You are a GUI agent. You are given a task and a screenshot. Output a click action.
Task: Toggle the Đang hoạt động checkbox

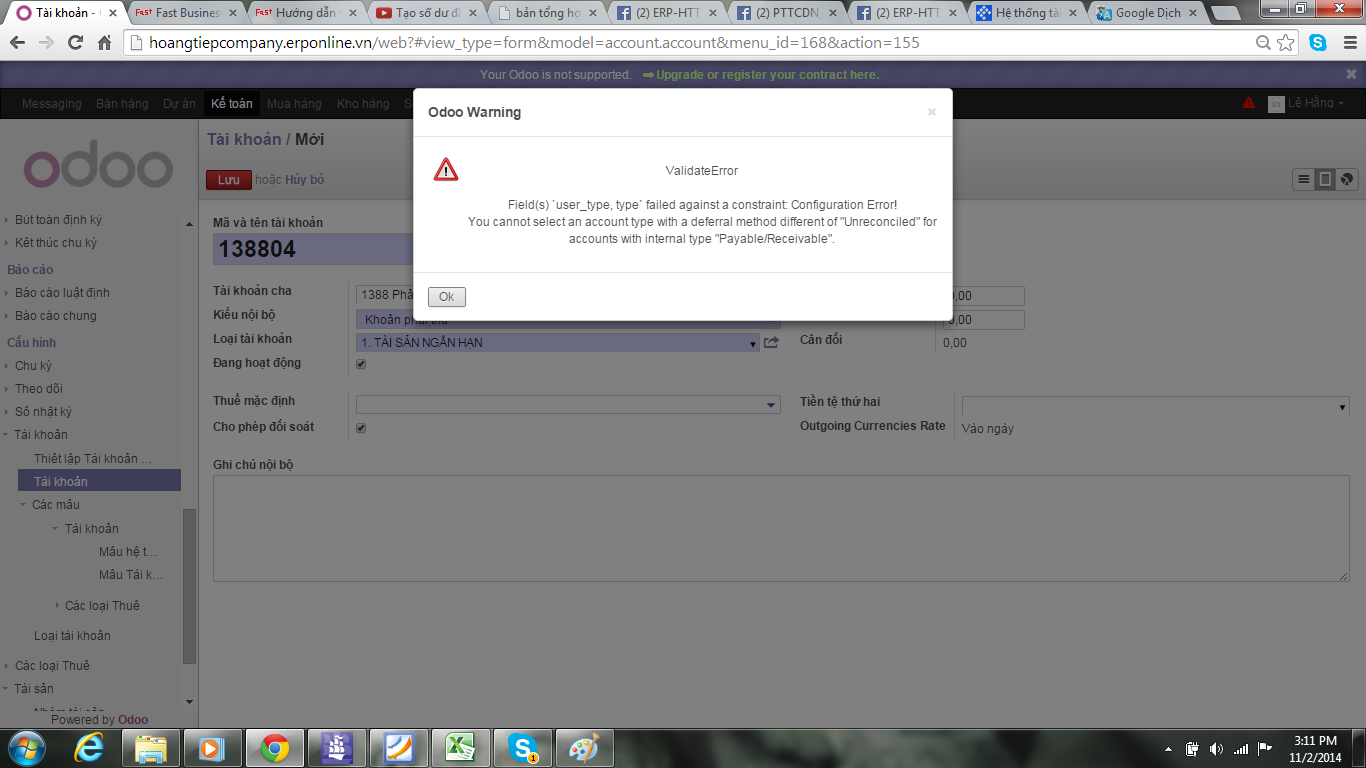[x=361, y=364]
